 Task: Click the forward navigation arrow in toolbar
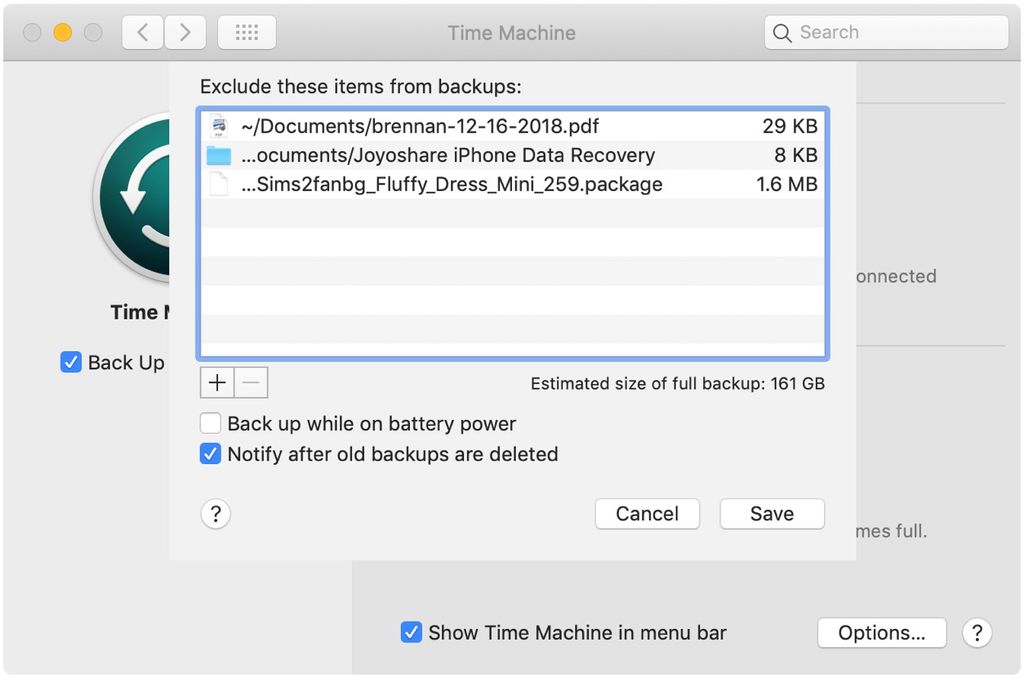pyautogui.click(x=185, y=32)
